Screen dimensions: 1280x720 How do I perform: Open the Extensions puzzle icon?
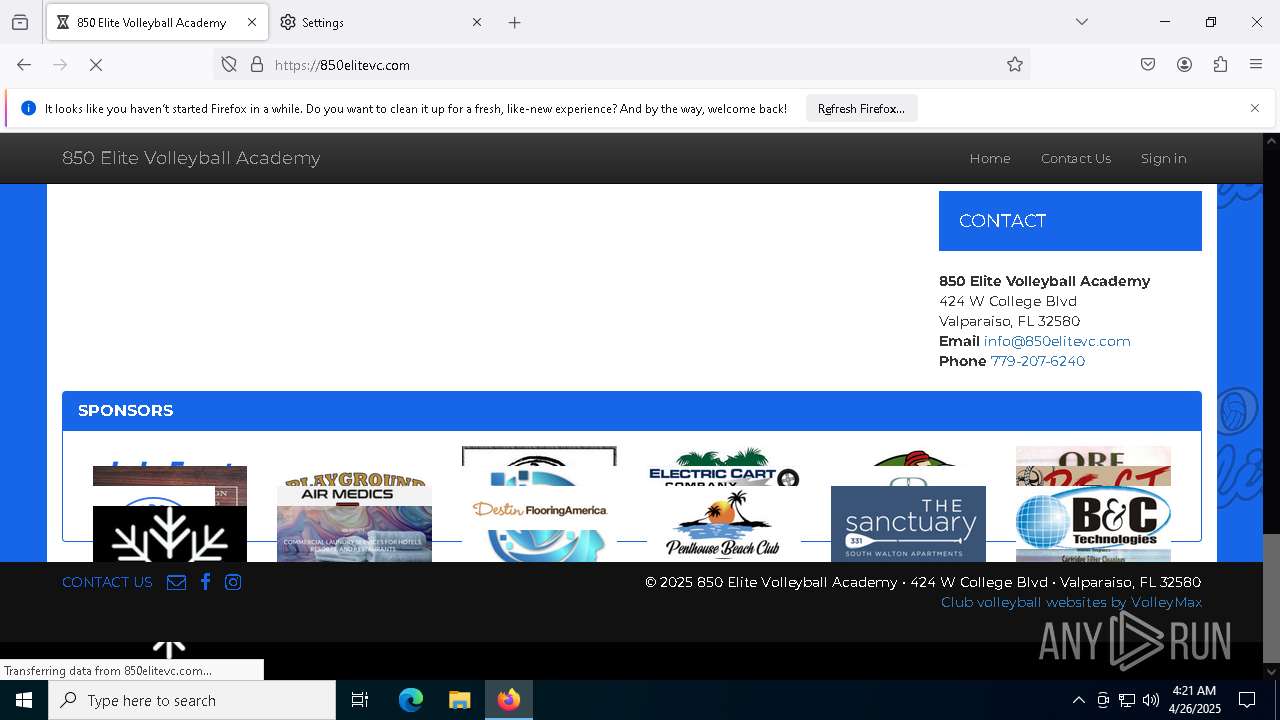click(x=1220, y=65)
